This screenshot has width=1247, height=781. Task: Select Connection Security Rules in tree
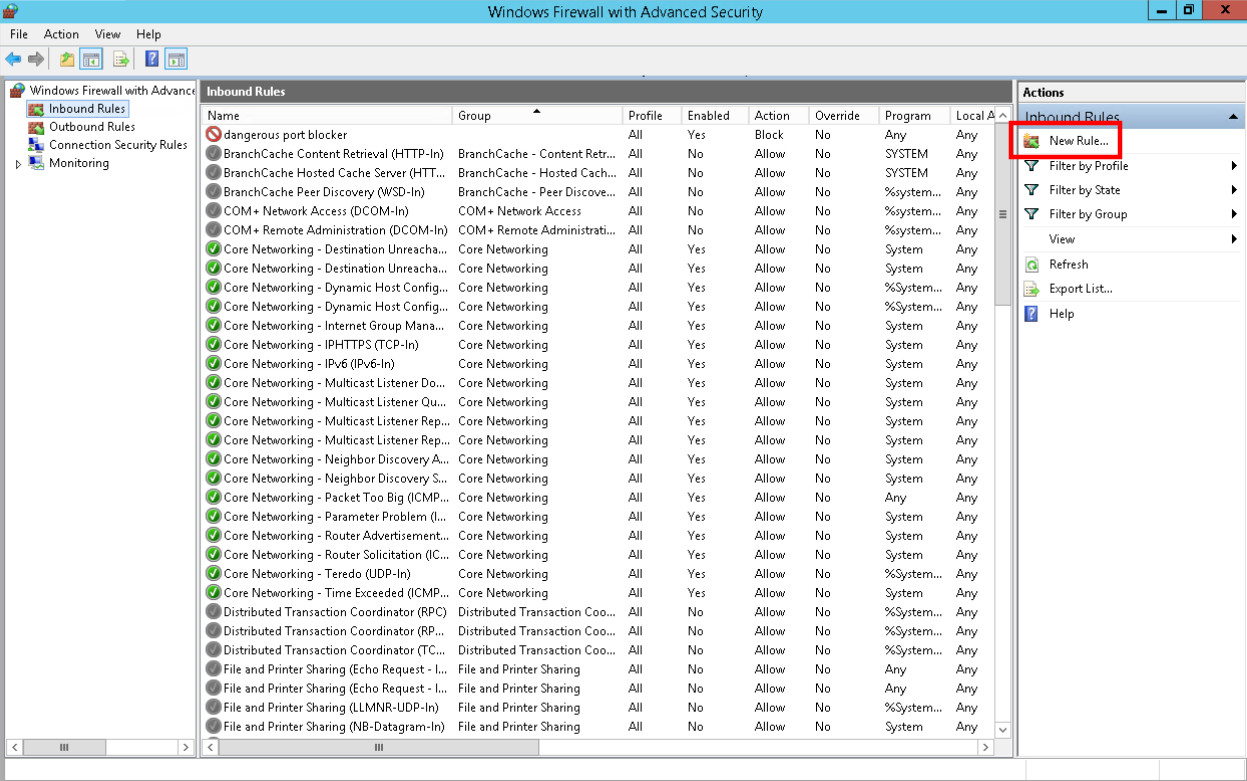pyautogui.click(x=118, y=145)
